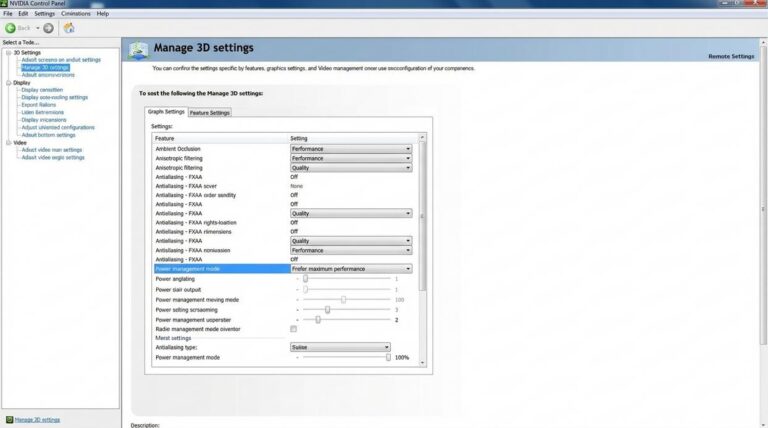Open the Ambient Occlusion setting dropdown

coord(351,149)
